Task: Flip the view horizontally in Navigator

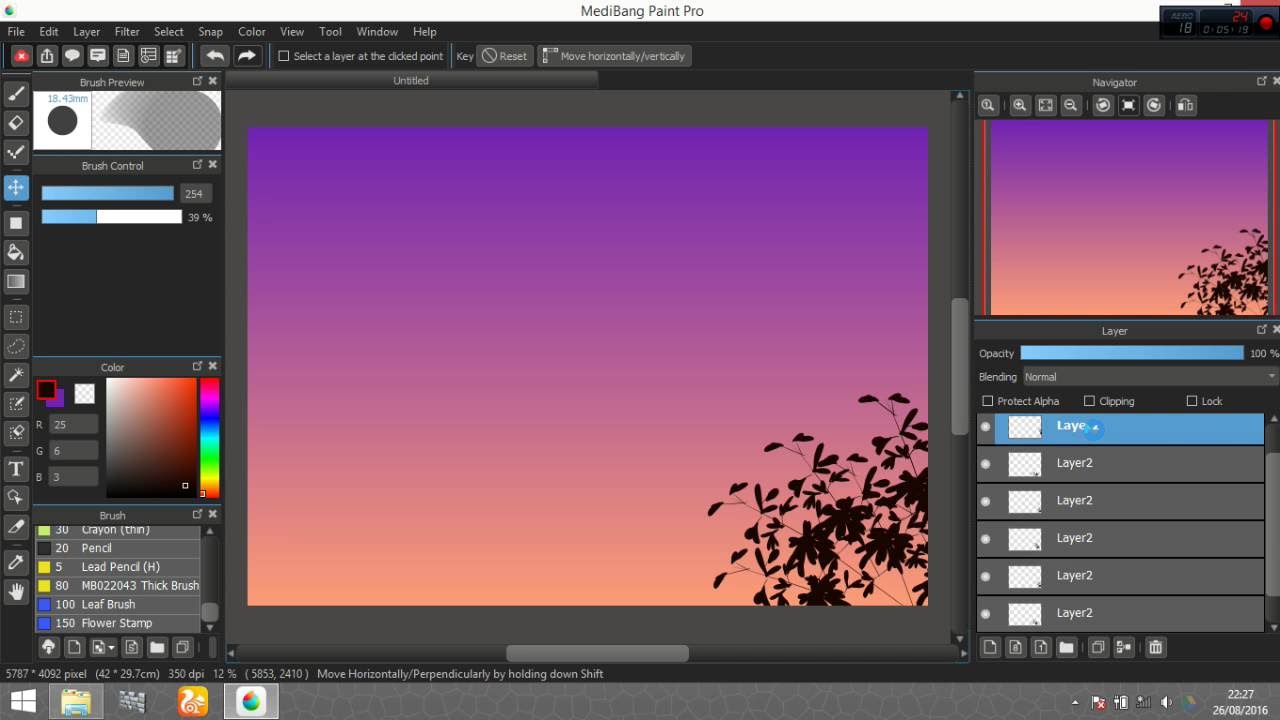Action: tap(1185, 105)
